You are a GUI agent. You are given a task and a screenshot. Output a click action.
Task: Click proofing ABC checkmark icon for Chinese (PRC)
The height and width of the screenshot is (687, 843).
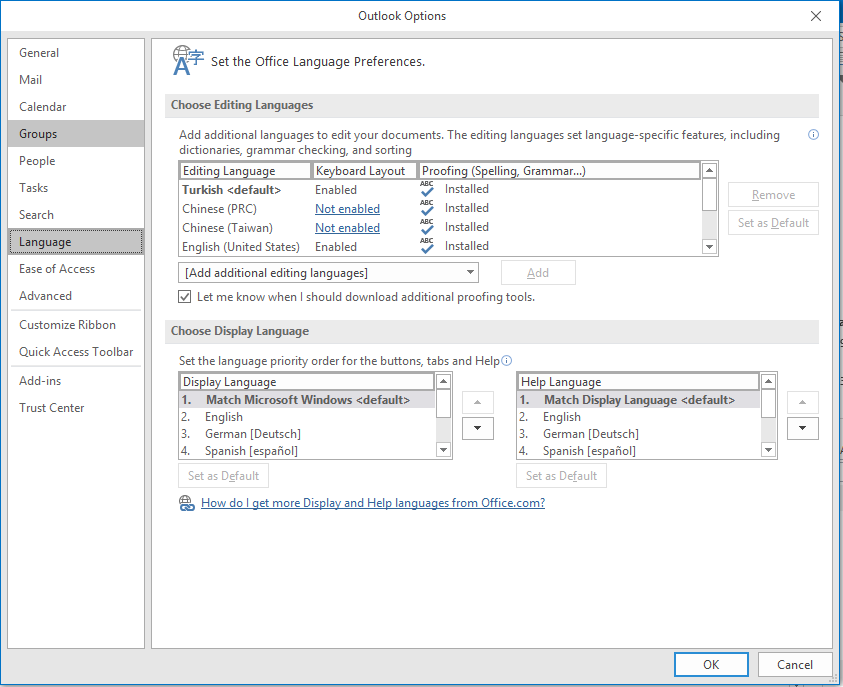[x=427, y=208]
